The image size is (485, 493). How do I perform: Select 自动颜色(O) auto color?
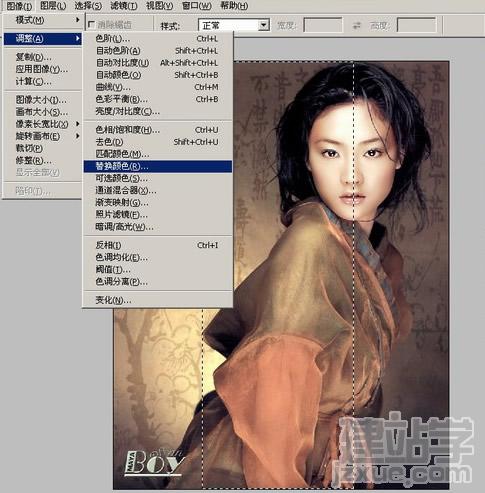tap(158, 75)
